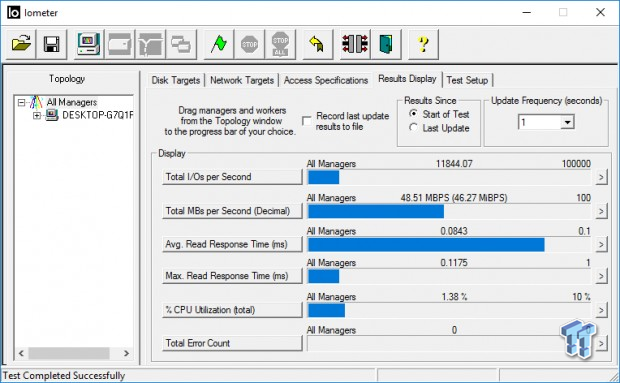620x383 pixels.
Task: Open the Avg. Read Response Time arrow
Action: click(x=601, y=245)
